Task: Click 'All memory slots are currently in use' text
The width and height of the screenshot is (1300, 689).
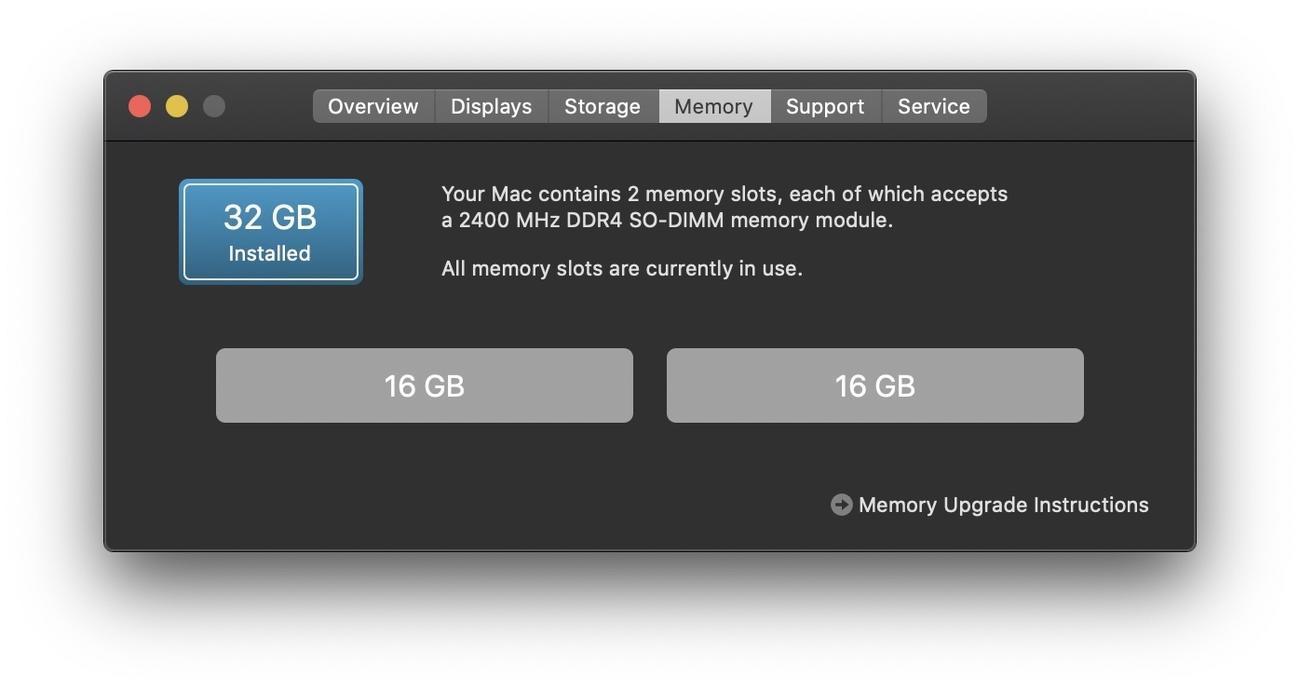Action: coord(622,268)
